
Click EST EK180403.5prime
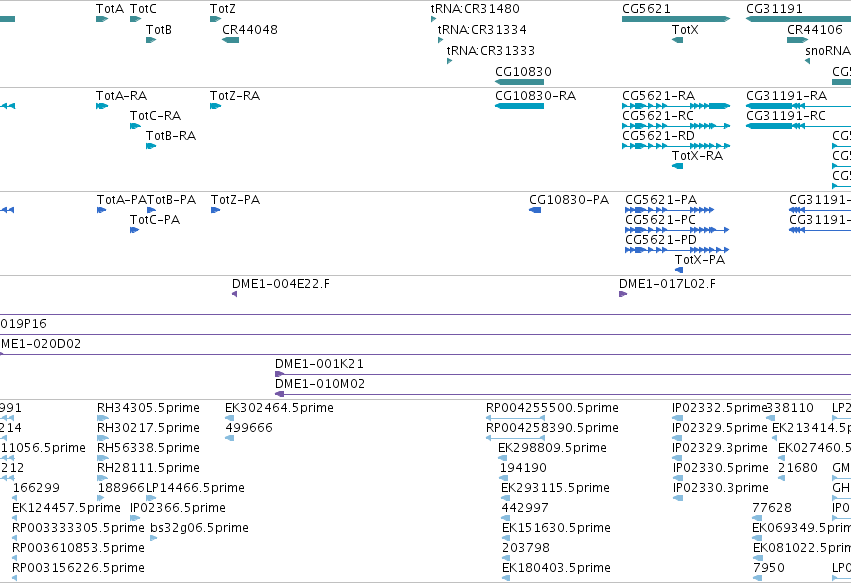(x=506, y=578)
